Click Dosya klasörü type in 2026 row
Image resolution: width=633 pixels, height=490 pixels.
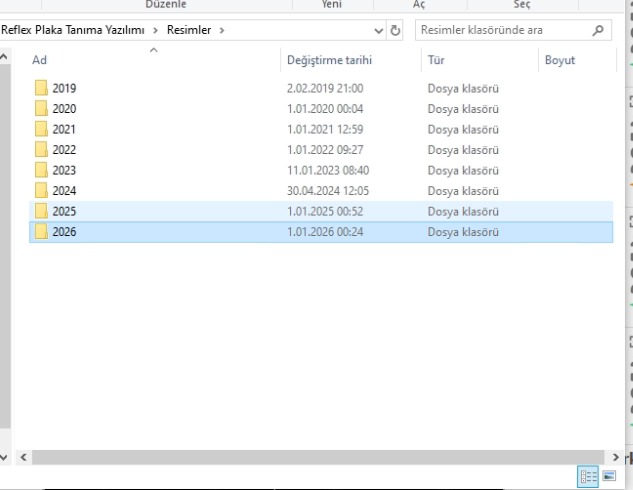463,232
